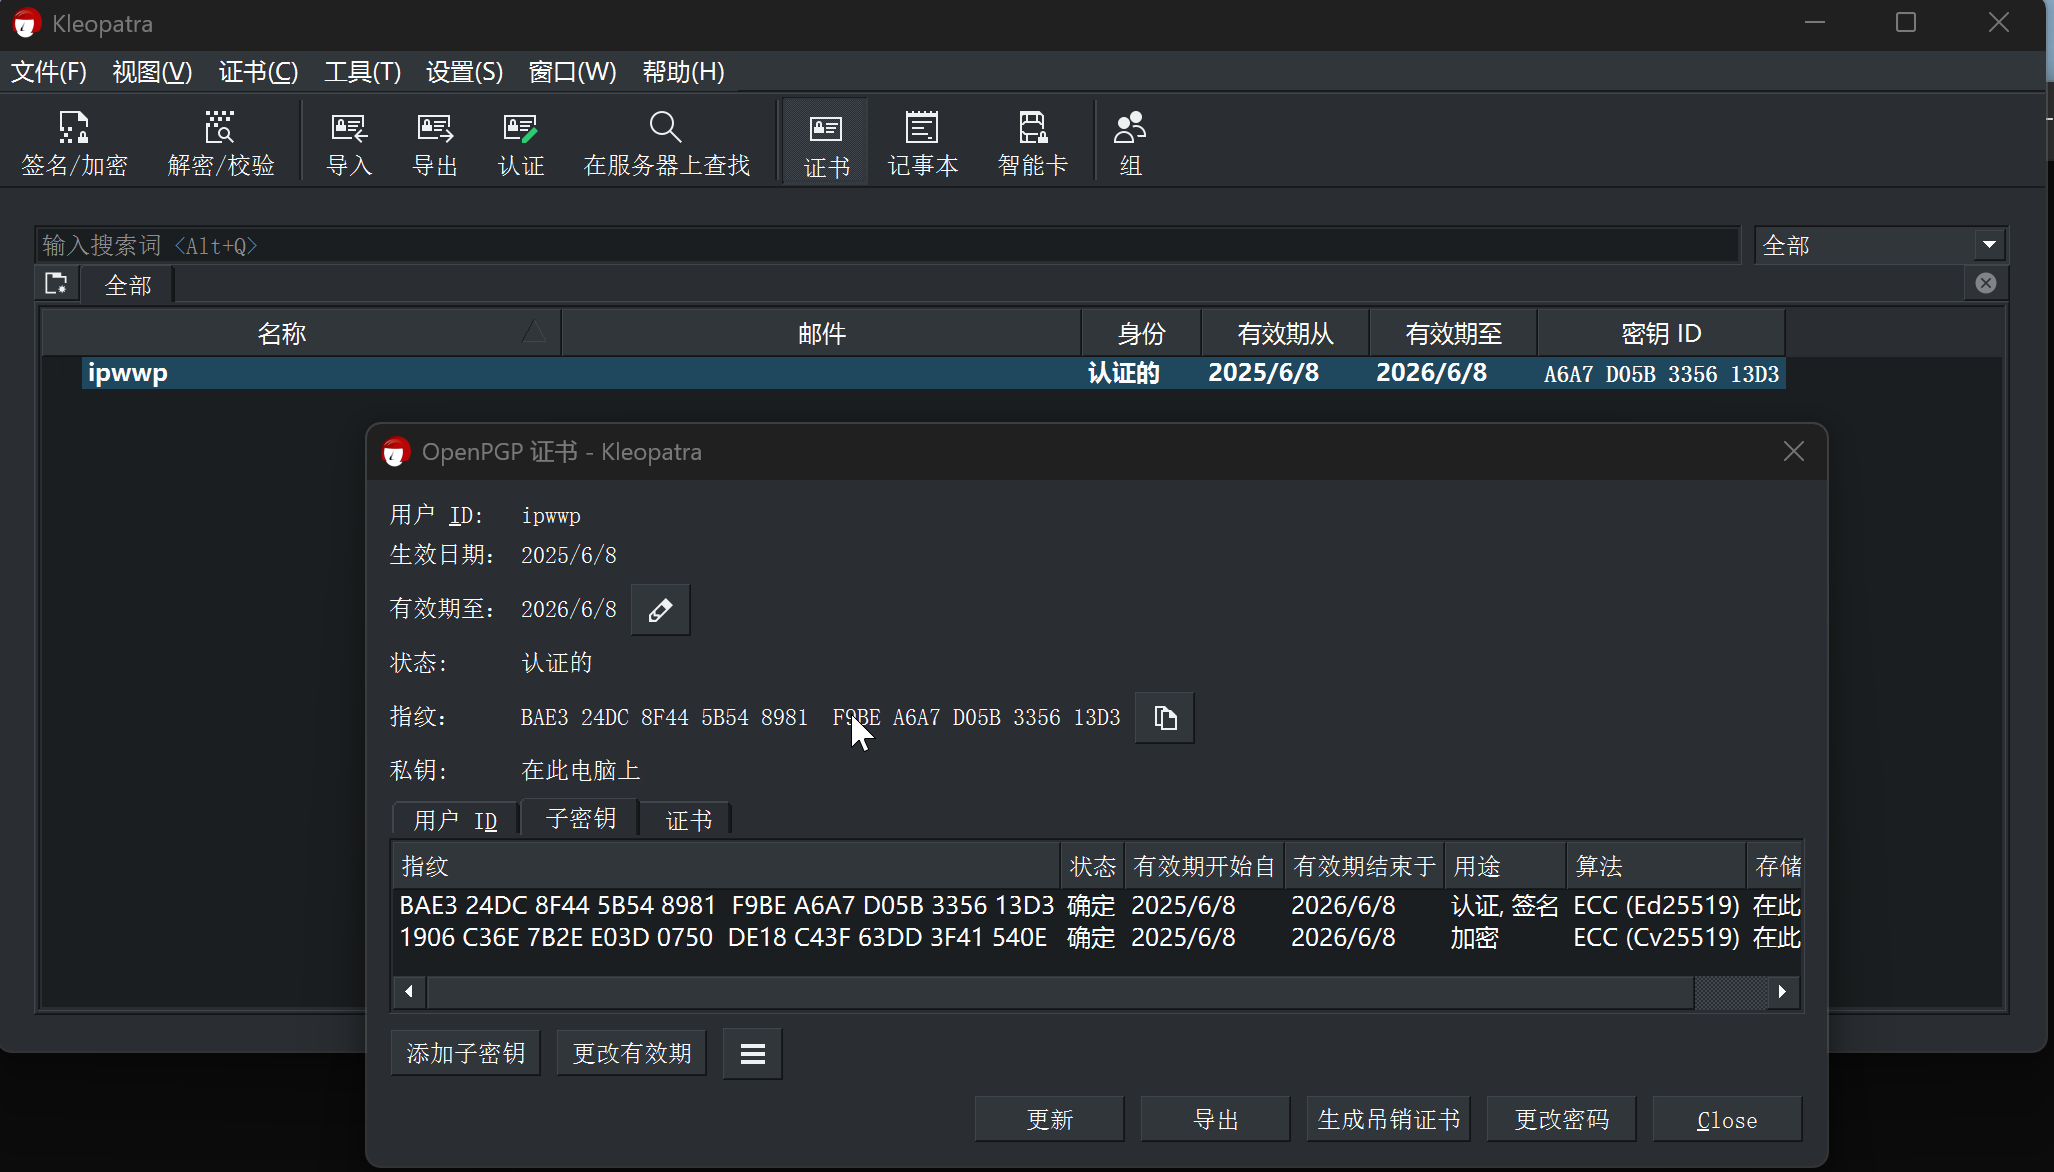
Task: Open the 工具(T) menu
Action: pyautogui.click(x=362, y=72)
